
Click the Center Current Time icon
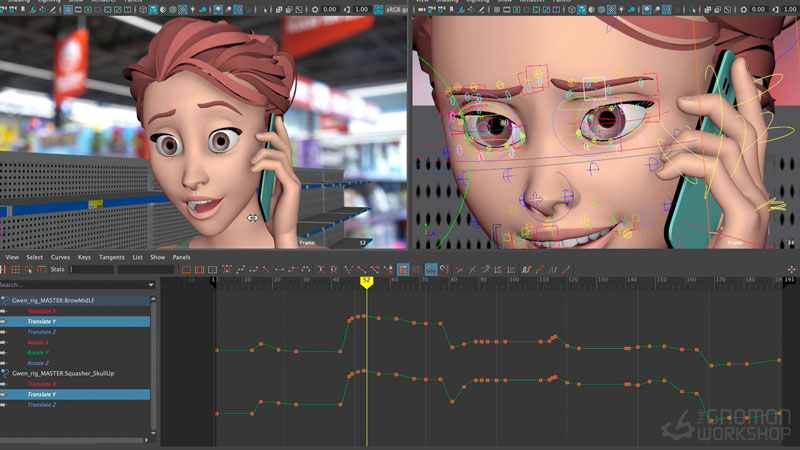tap(213, 269)
